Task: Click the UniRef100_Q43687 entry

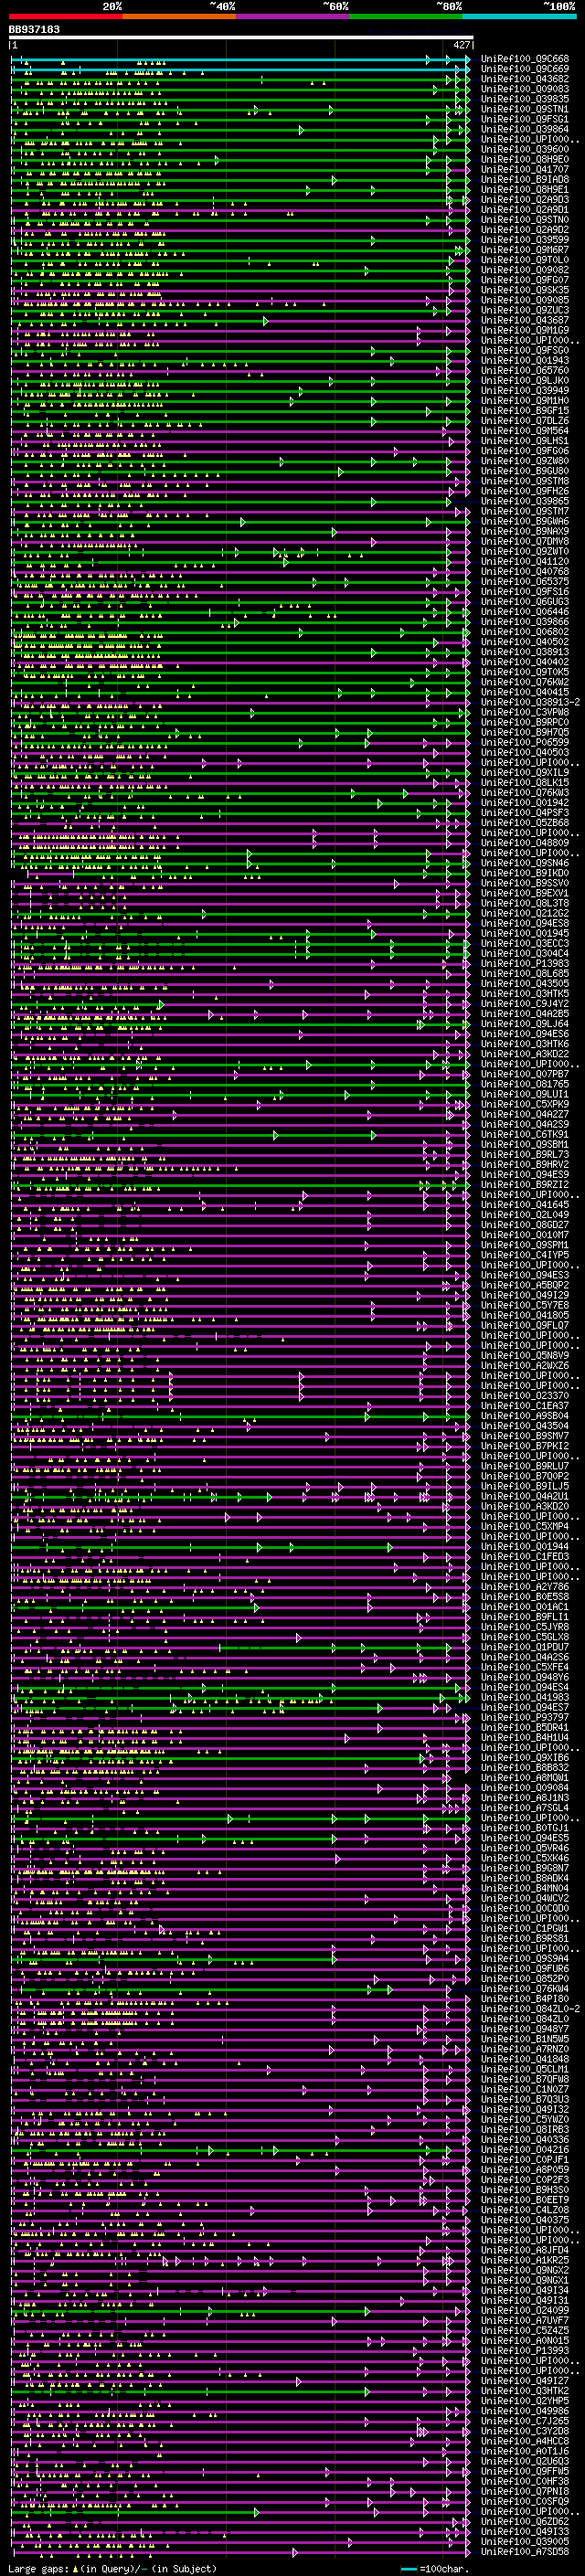Action: 525,320
